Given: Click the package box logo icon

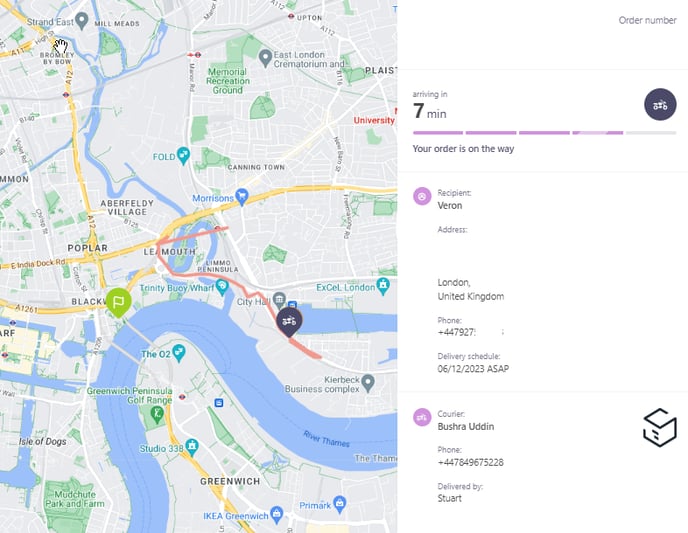Looking at the screenshot, I should pos(660,428).
